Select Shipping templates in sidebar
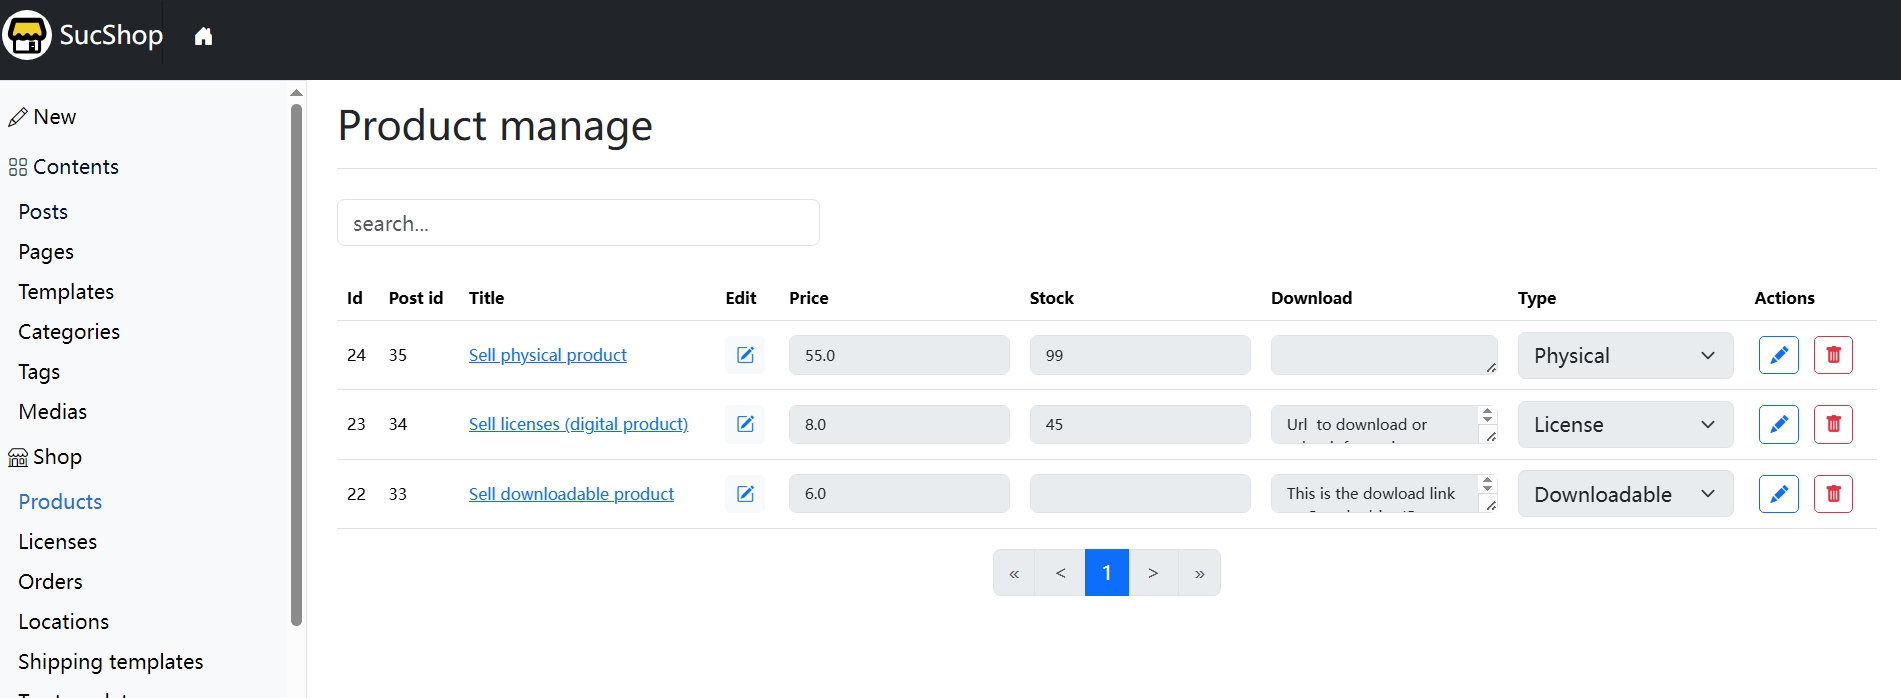The height and width of the screenshot is (698, 1901). click(x=110, y=662)
